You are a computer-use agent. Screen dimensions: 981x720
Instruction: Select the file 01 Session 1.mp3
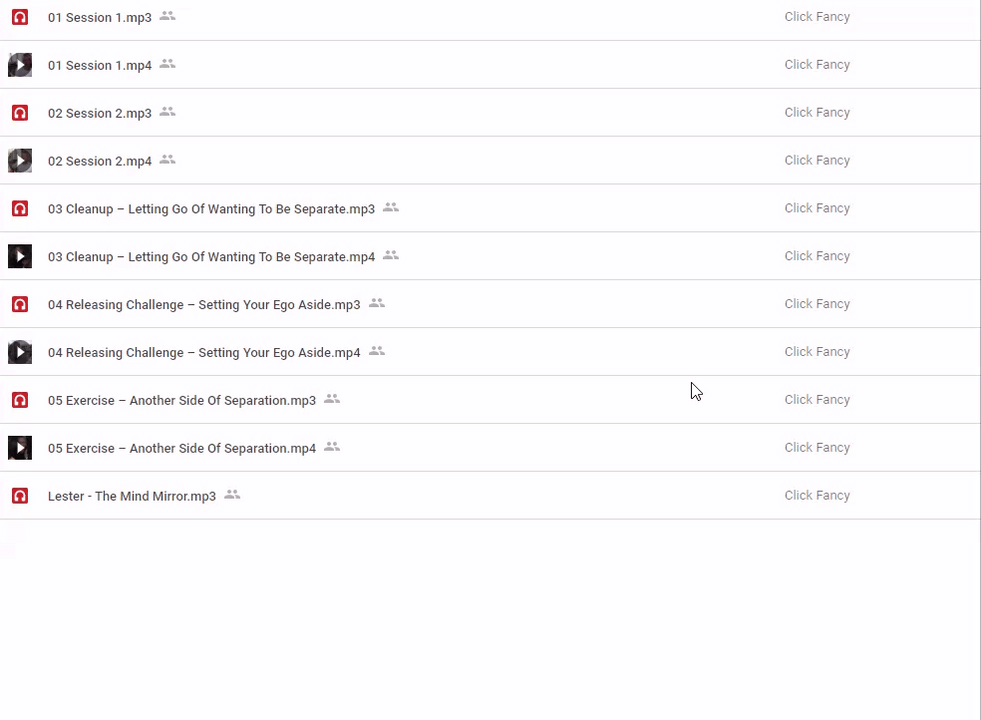pyautogui.click(x=100, y=18)
